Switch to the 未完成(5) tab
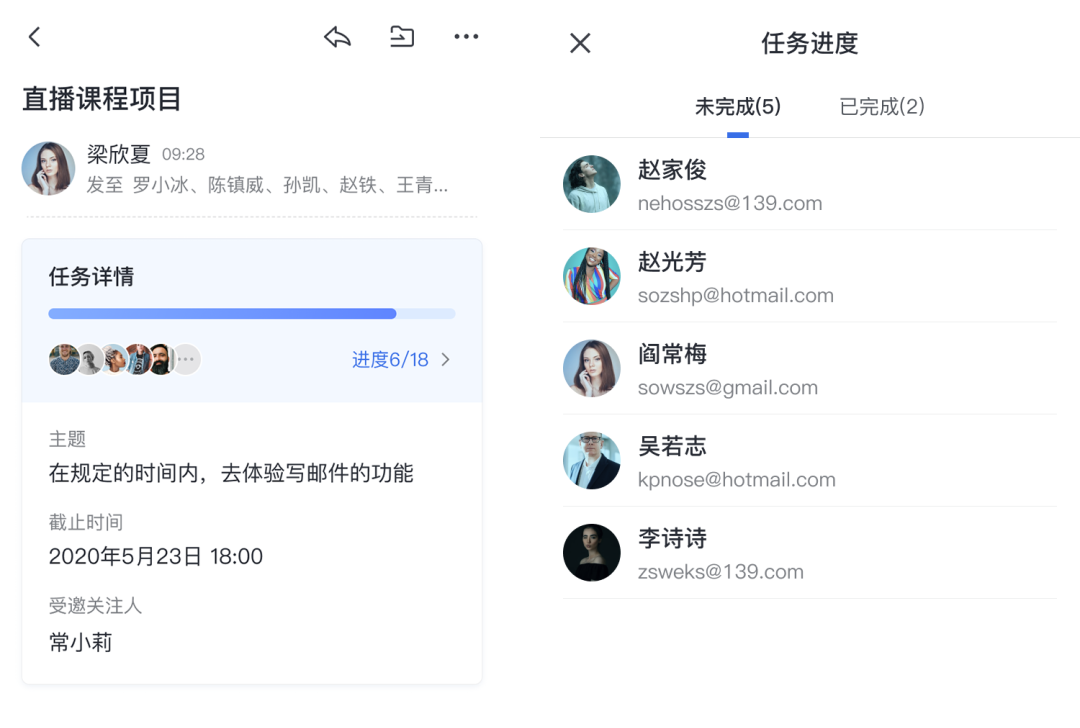The image size is (1080, 728). coord(737,107)
